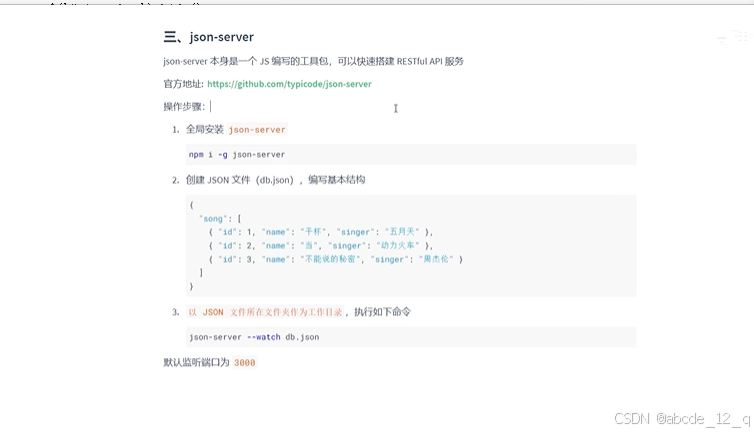The image size is (754, 432).
Task: Click the json-server --watch db.json command
Action: point(254,337)
